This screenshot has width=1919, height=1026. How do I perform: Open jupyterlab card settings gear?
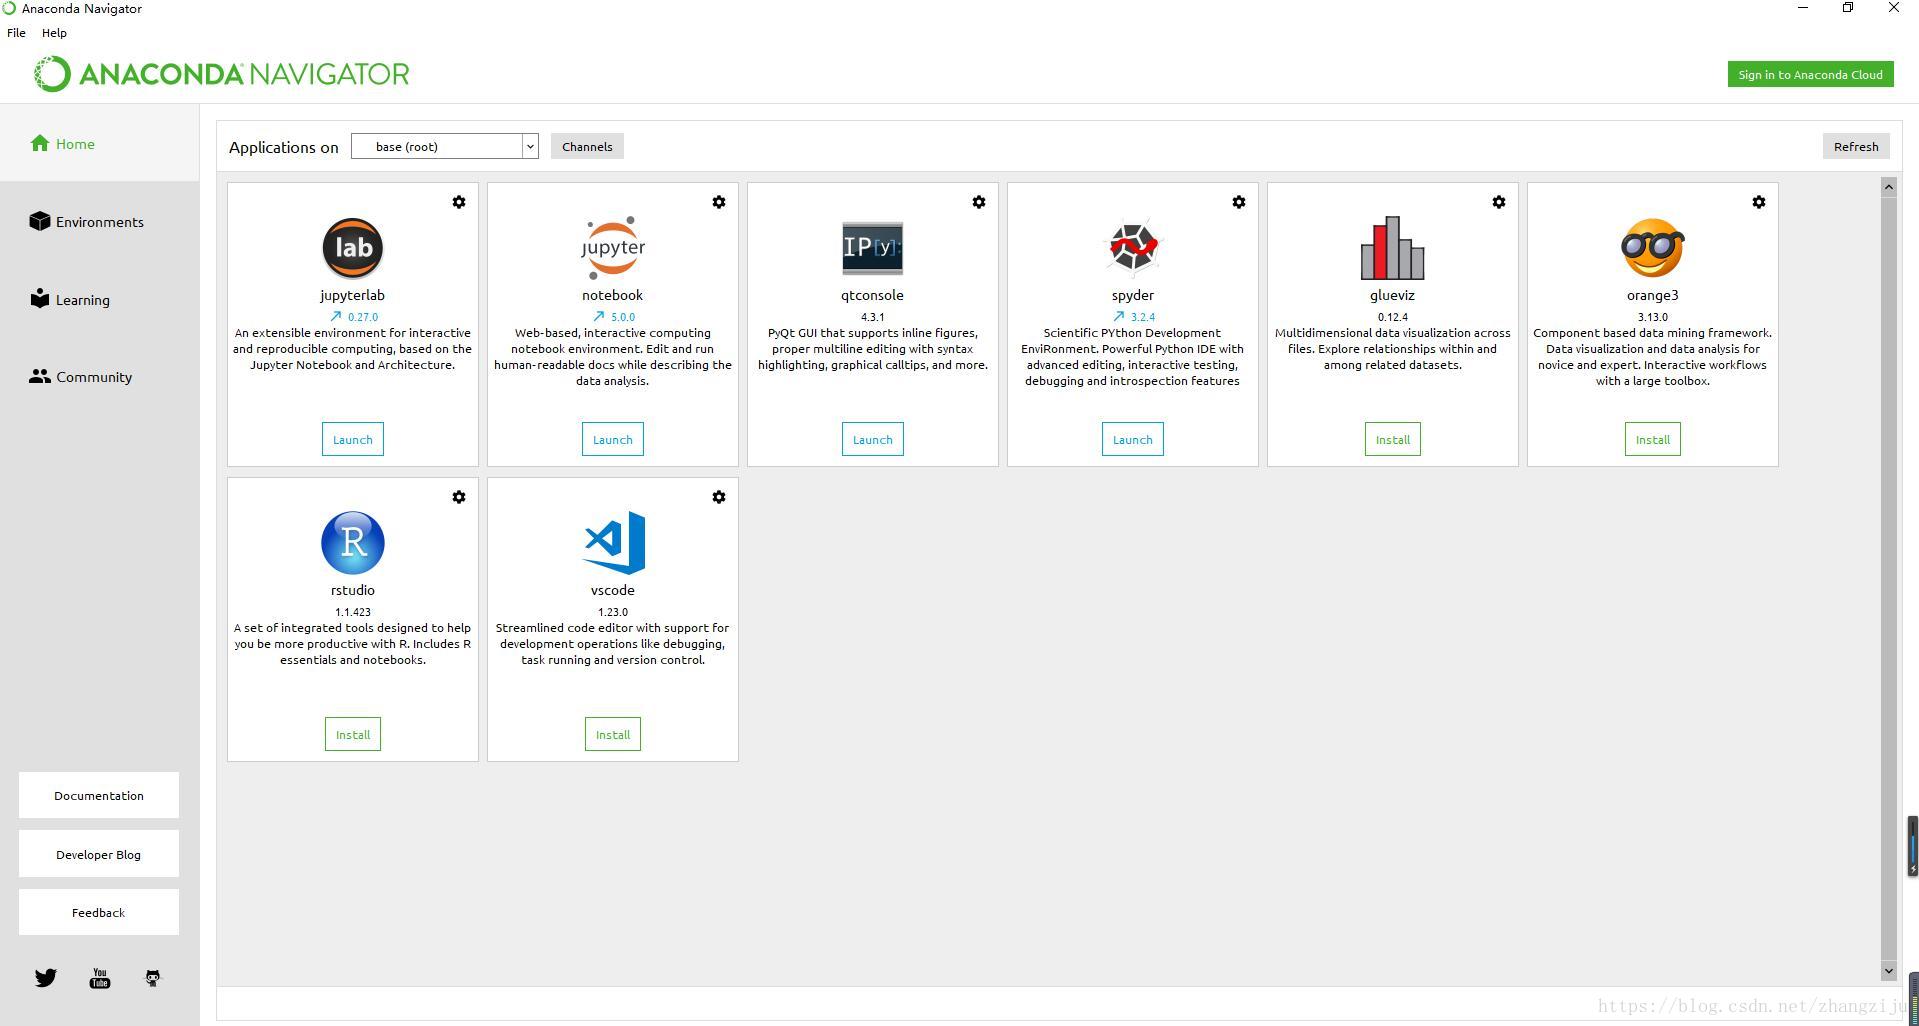[459, 202]
